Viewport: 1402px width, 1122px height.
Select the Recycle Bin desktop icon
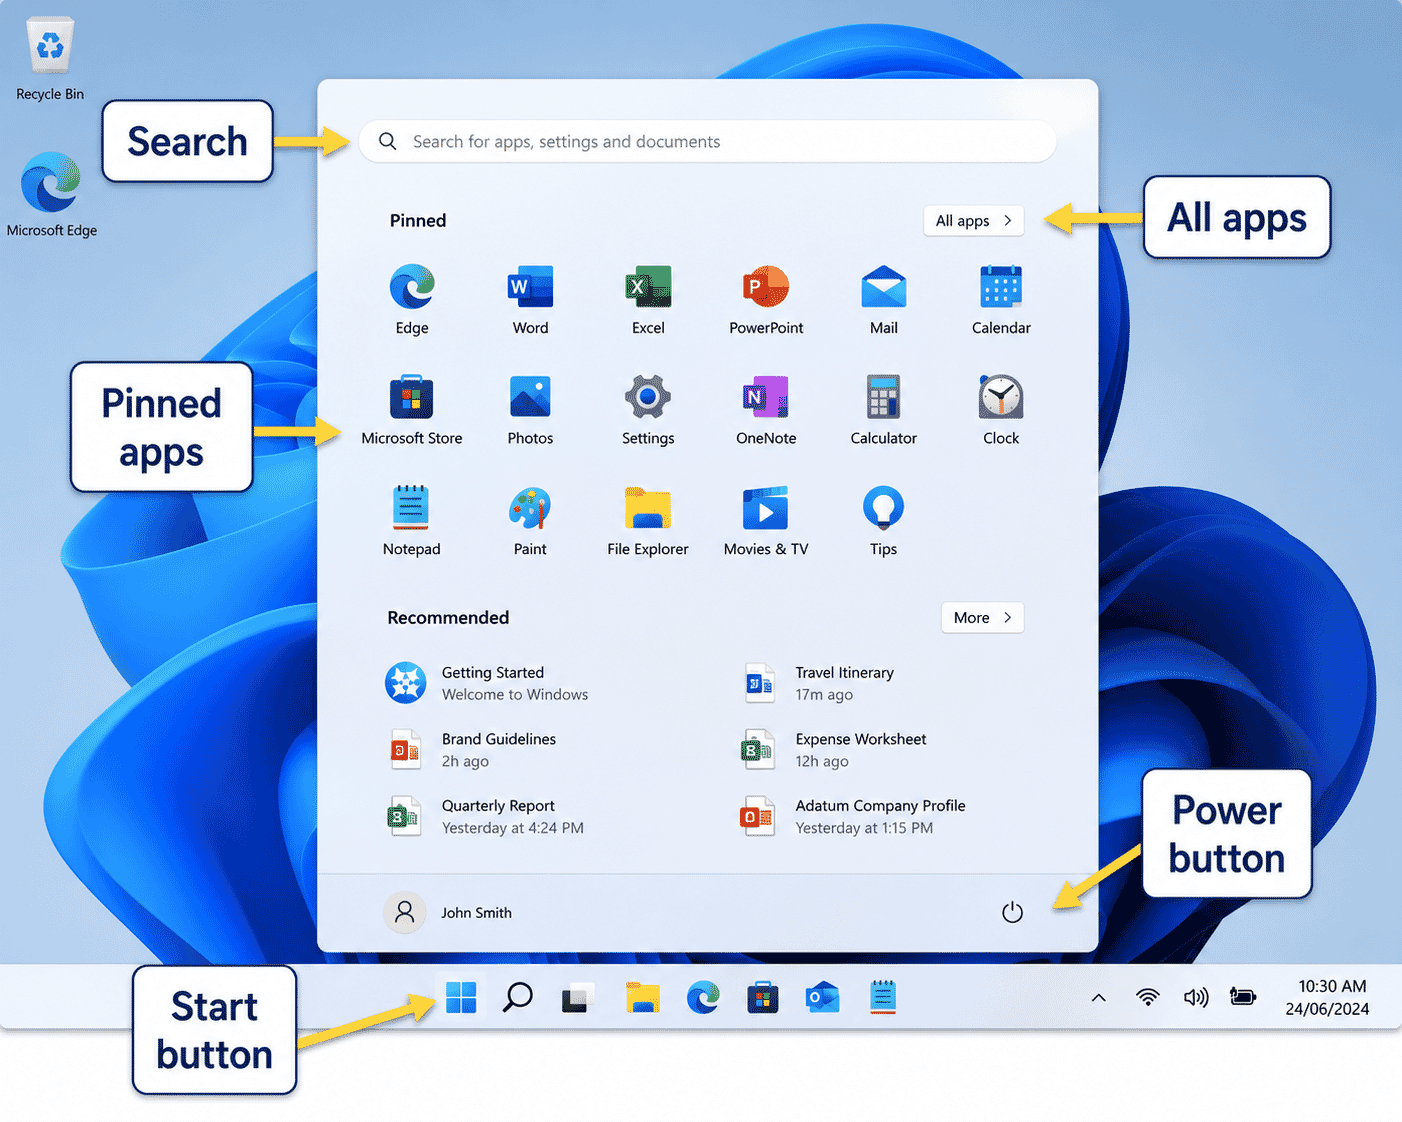click(x=50, y=59)
